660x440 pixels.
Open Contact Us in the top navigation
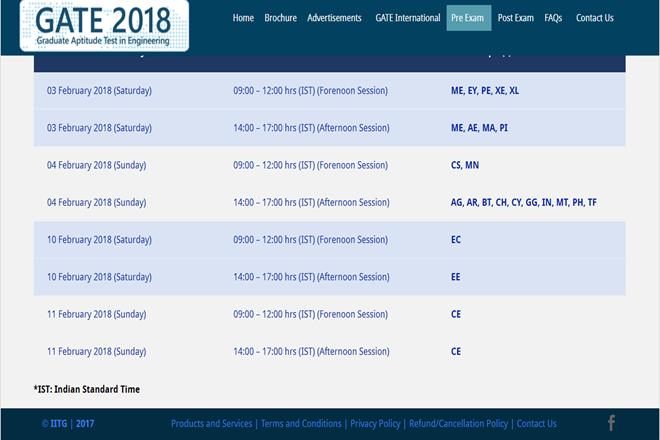click(x=595, y=18)
